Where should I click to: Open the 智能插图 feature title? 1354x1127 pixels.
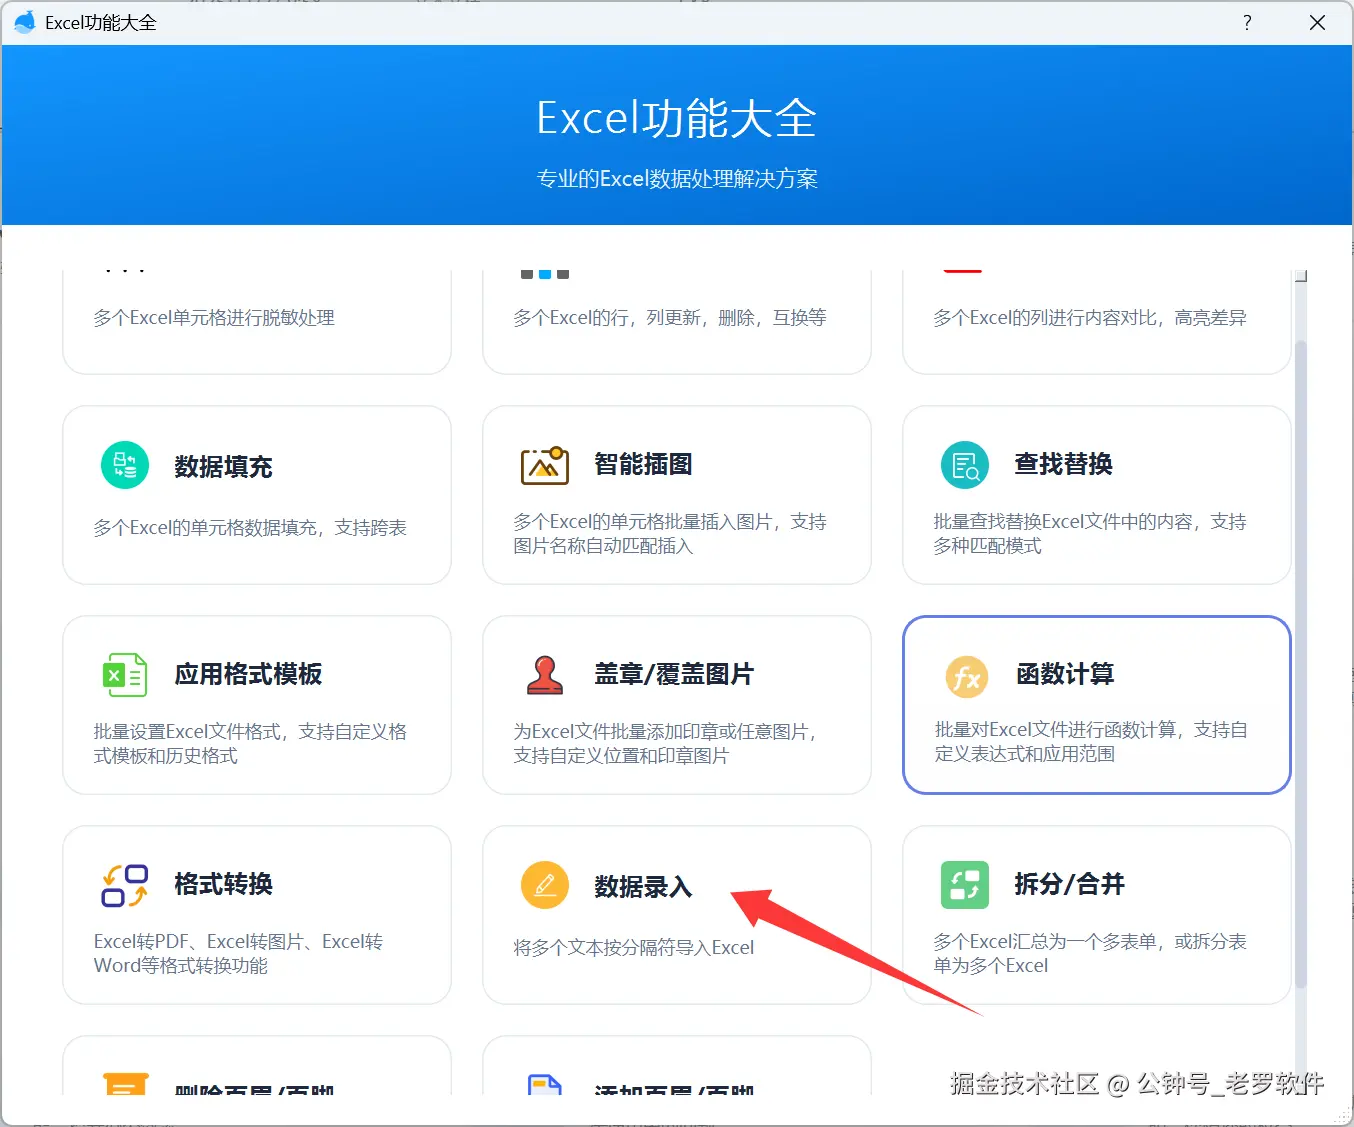coord(643,464)
